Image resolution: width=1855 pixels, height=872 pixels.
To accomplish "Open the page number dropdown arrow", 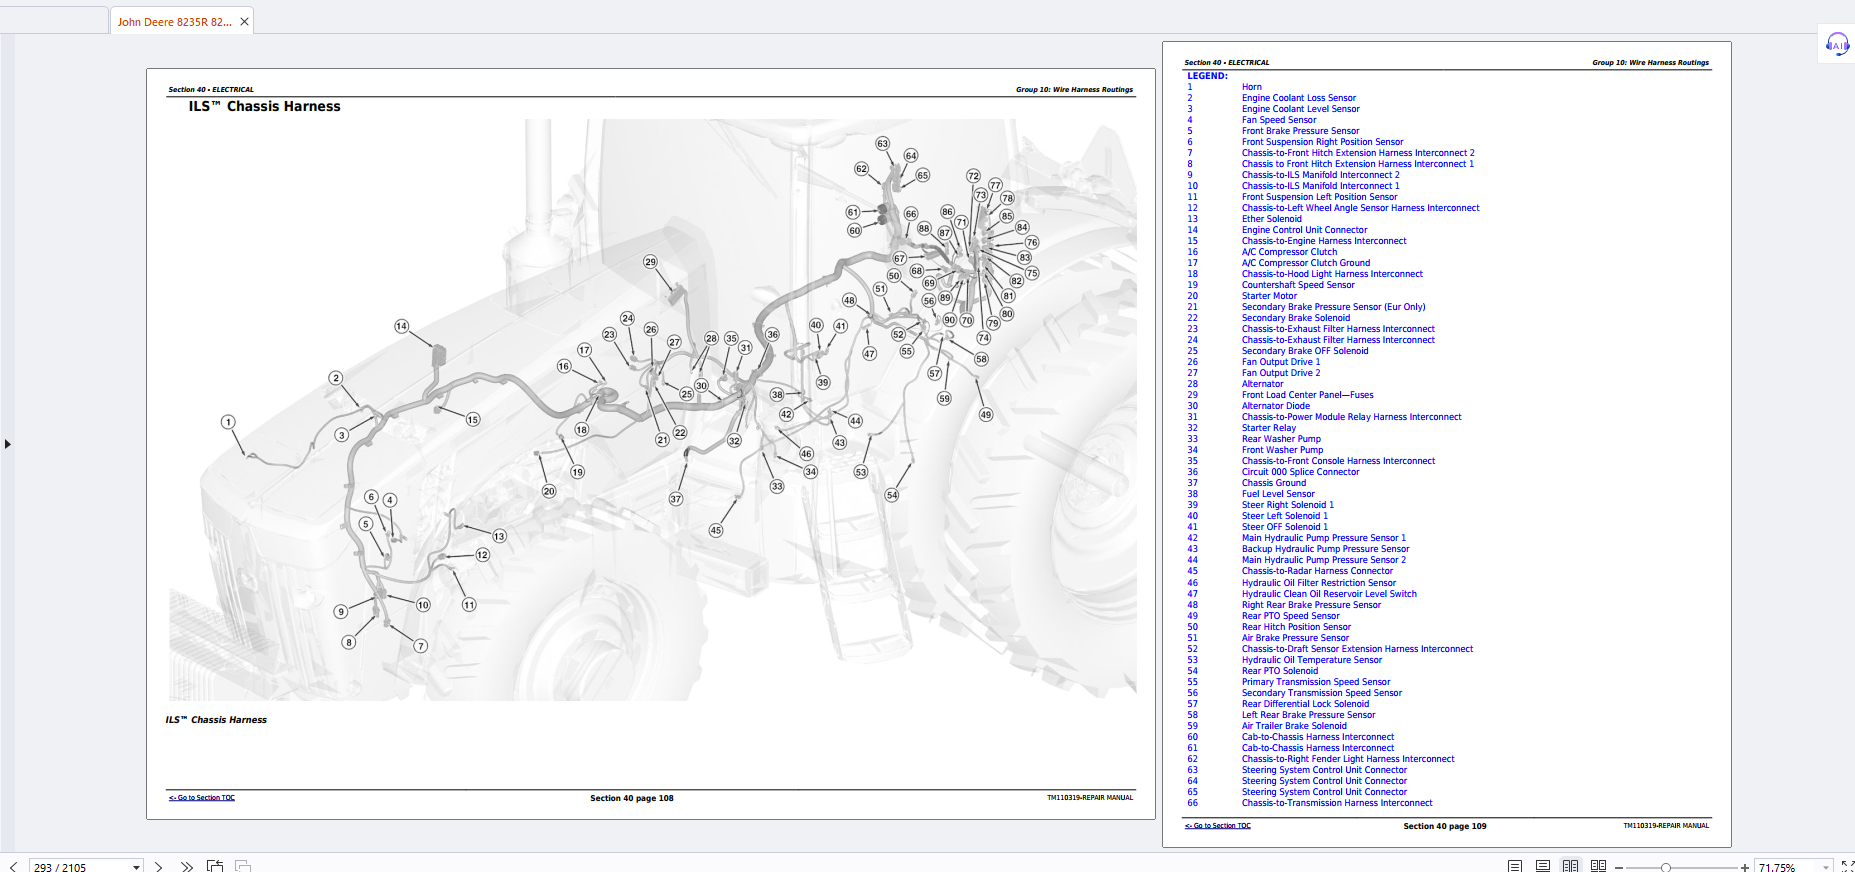I will pyautogui.click(x=136, y=867).
